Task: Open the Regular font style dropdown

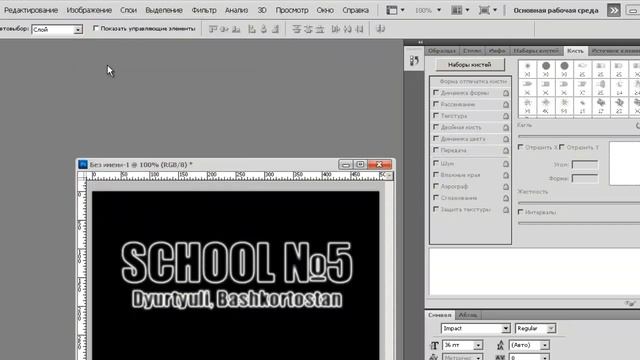Action: coord(551,329)
